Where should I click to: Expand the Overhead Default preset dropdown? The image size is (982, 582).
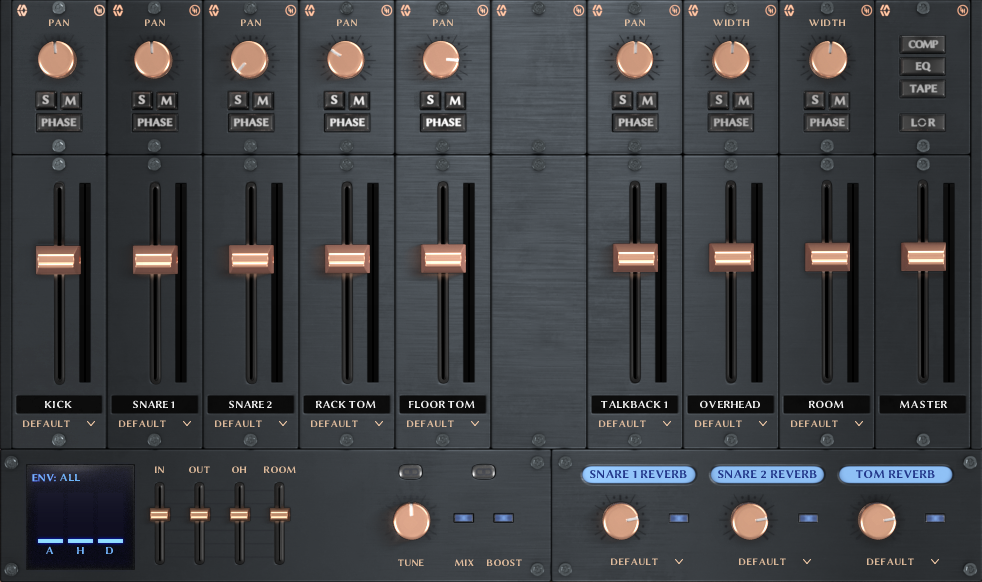point(731,424)
